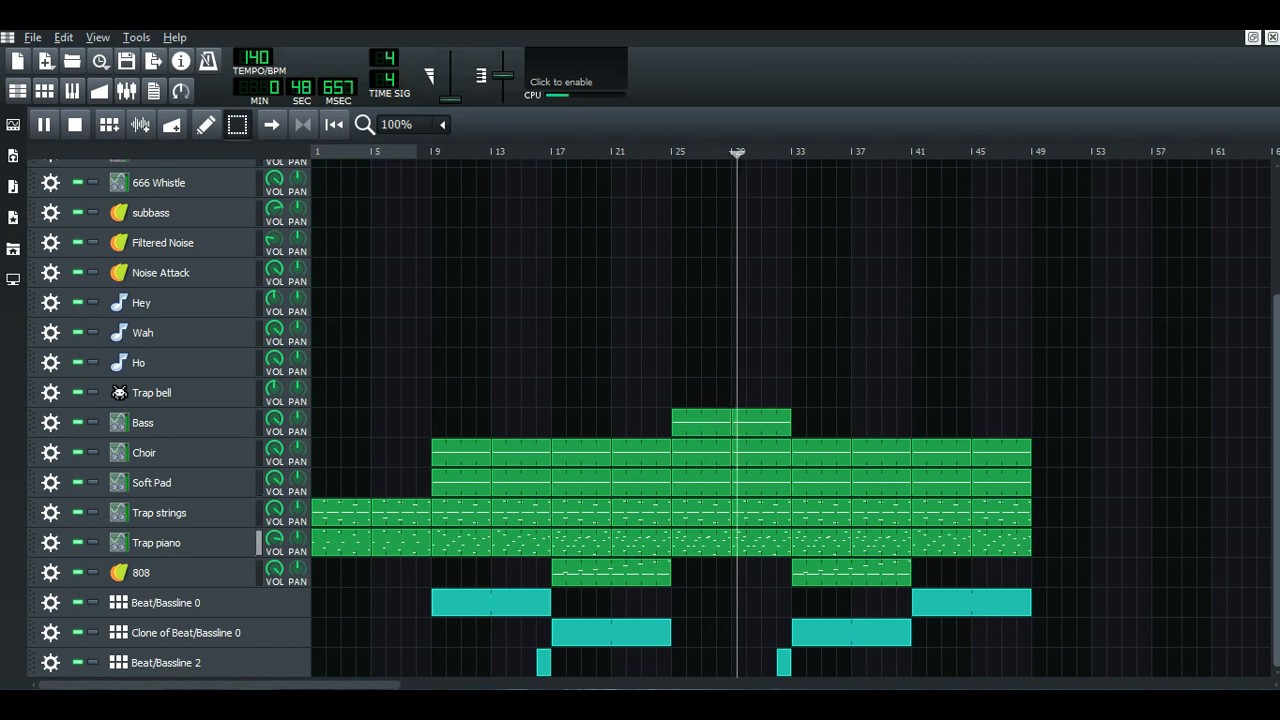Viewport: 1280px width, 720px height.
Task: Open the gear menu for Hey track
Action: pyautogui.click(x=50, y=303)
